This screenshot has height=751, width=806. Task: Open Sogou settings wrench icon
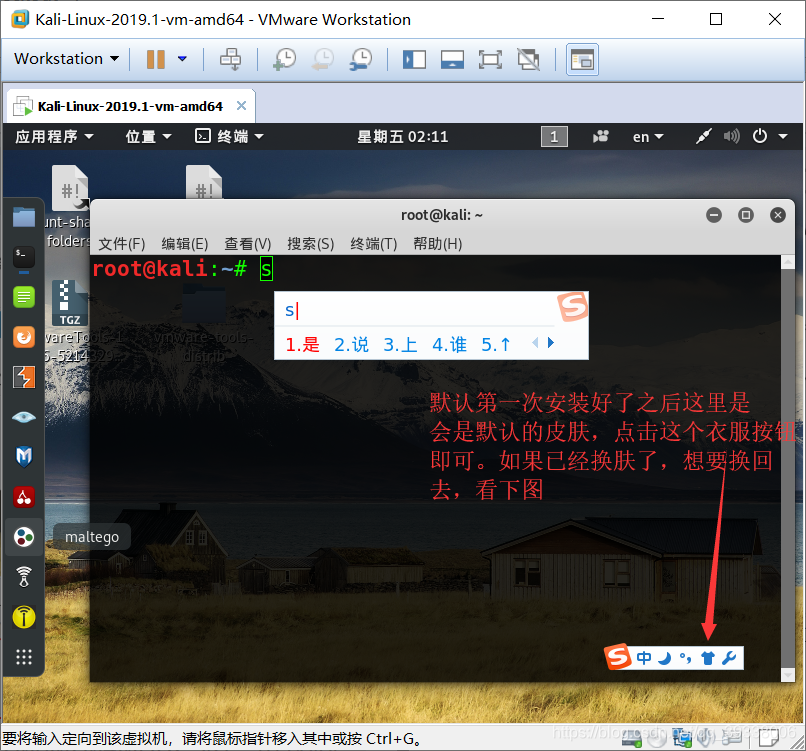pos(729,658)
